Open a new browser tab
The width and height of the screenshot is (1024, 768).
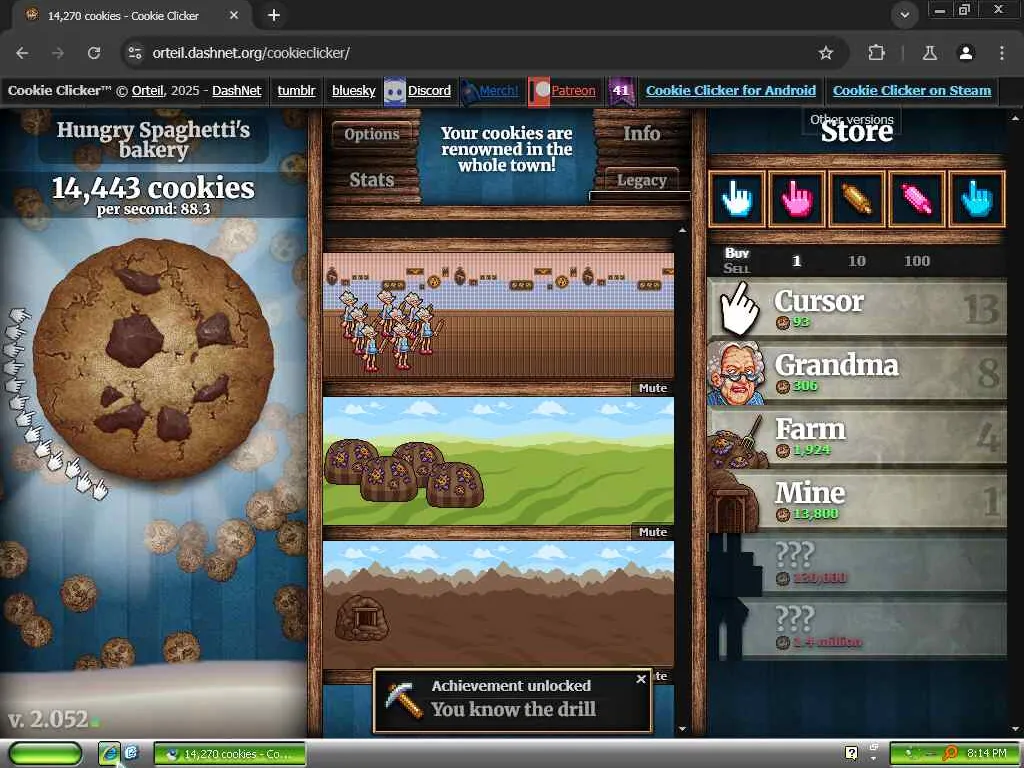tap(274, 15)
